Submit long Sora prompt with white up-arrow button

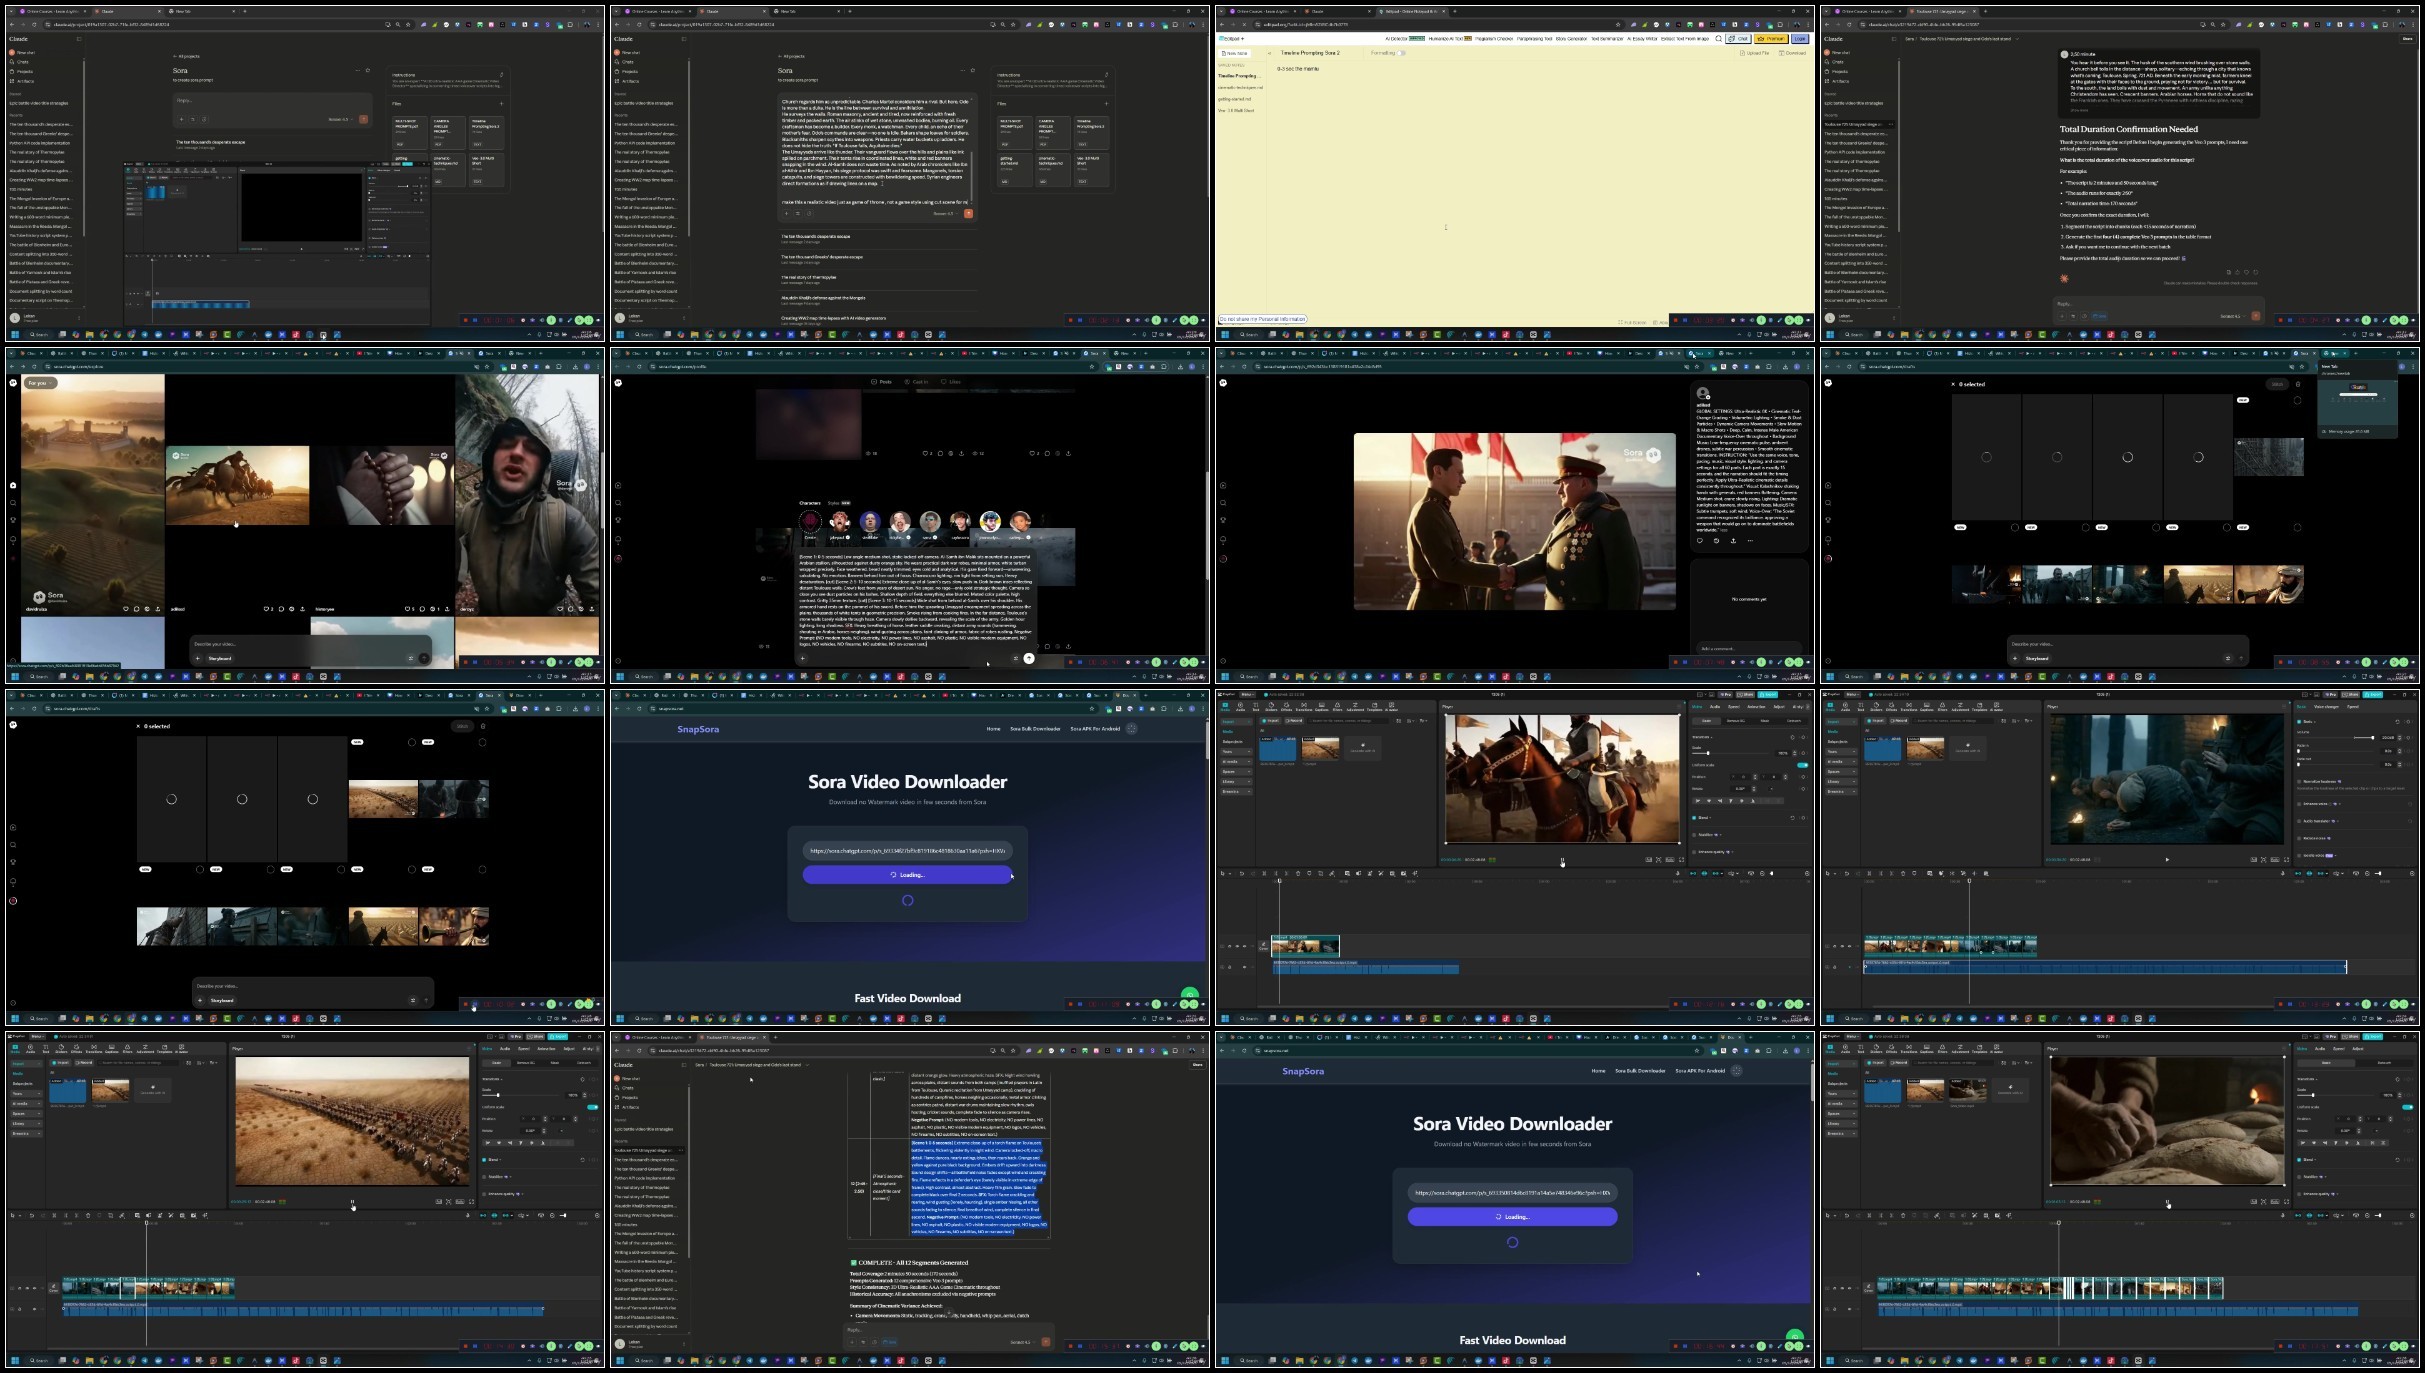pyautogui.click(x=1029, y=658)
